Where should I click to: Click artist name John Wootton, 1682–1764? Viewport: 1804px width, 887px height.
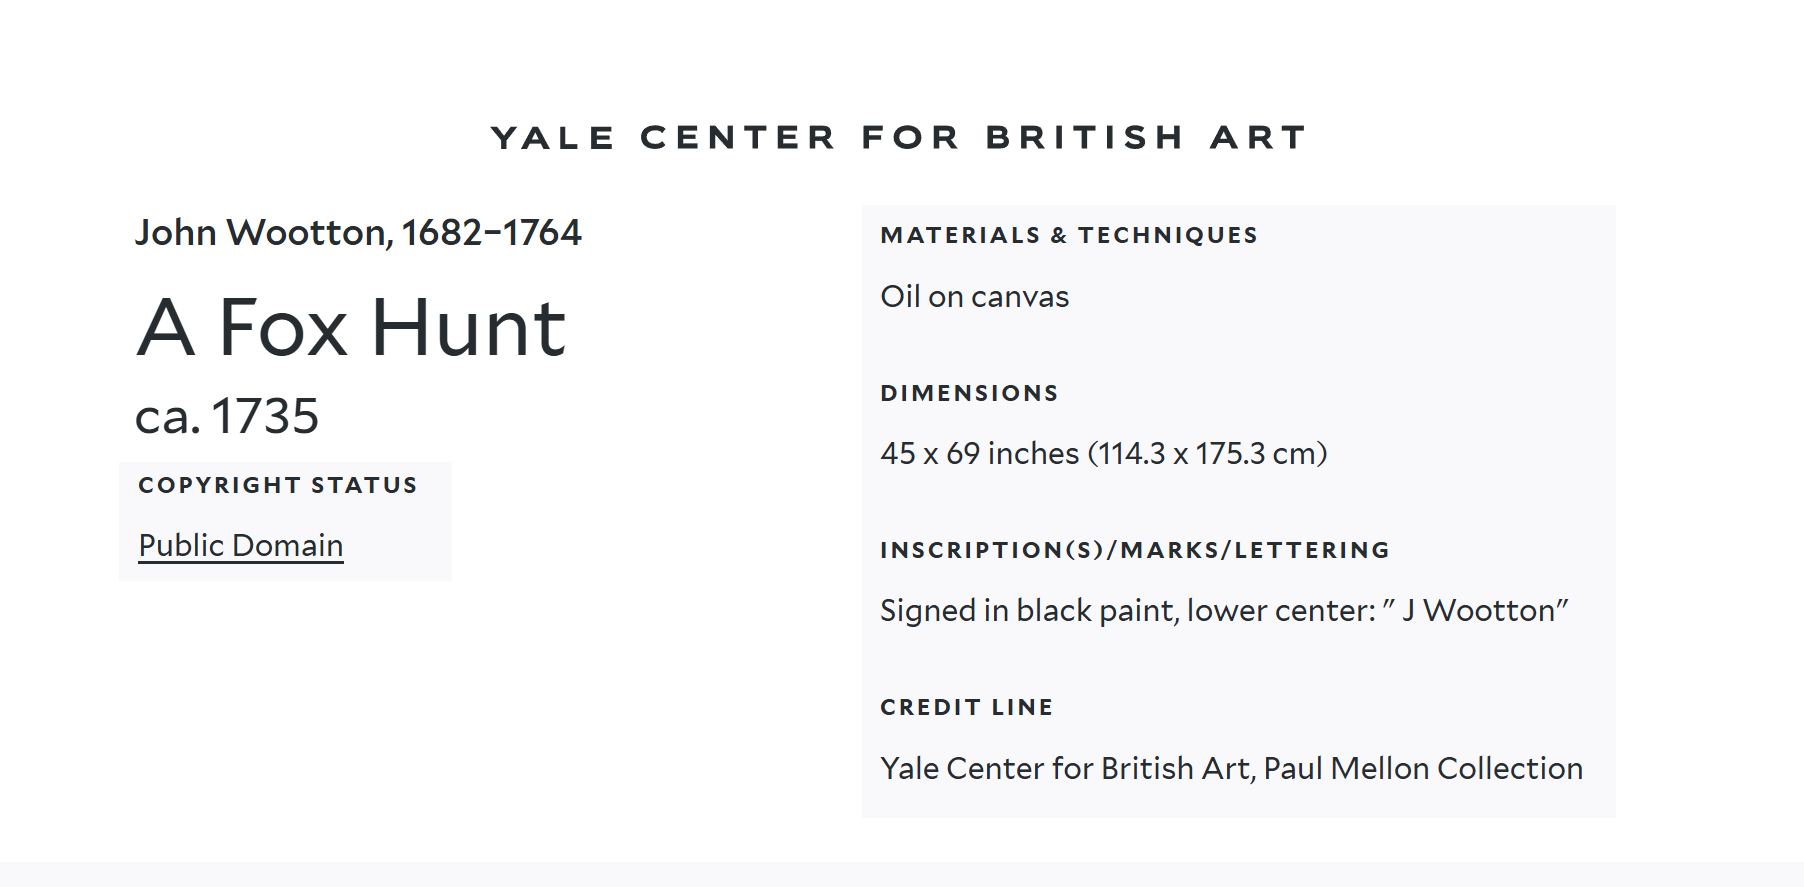(x=358, y=232)
